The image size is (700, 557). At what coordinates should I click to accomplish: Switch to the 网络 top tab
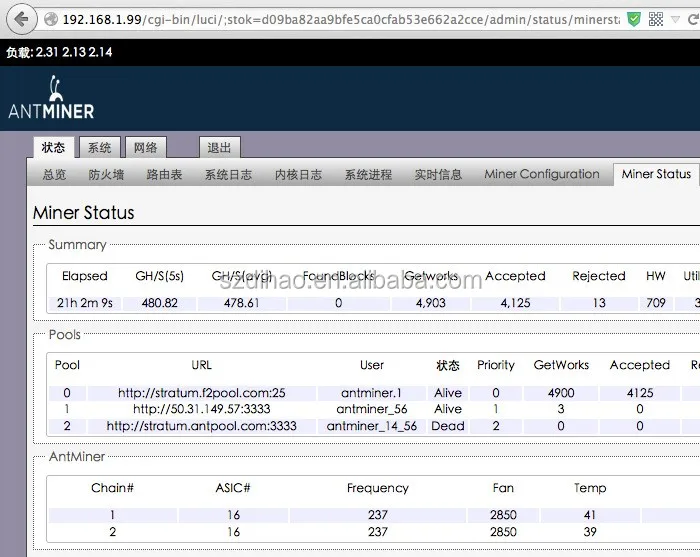pos(146,147)
